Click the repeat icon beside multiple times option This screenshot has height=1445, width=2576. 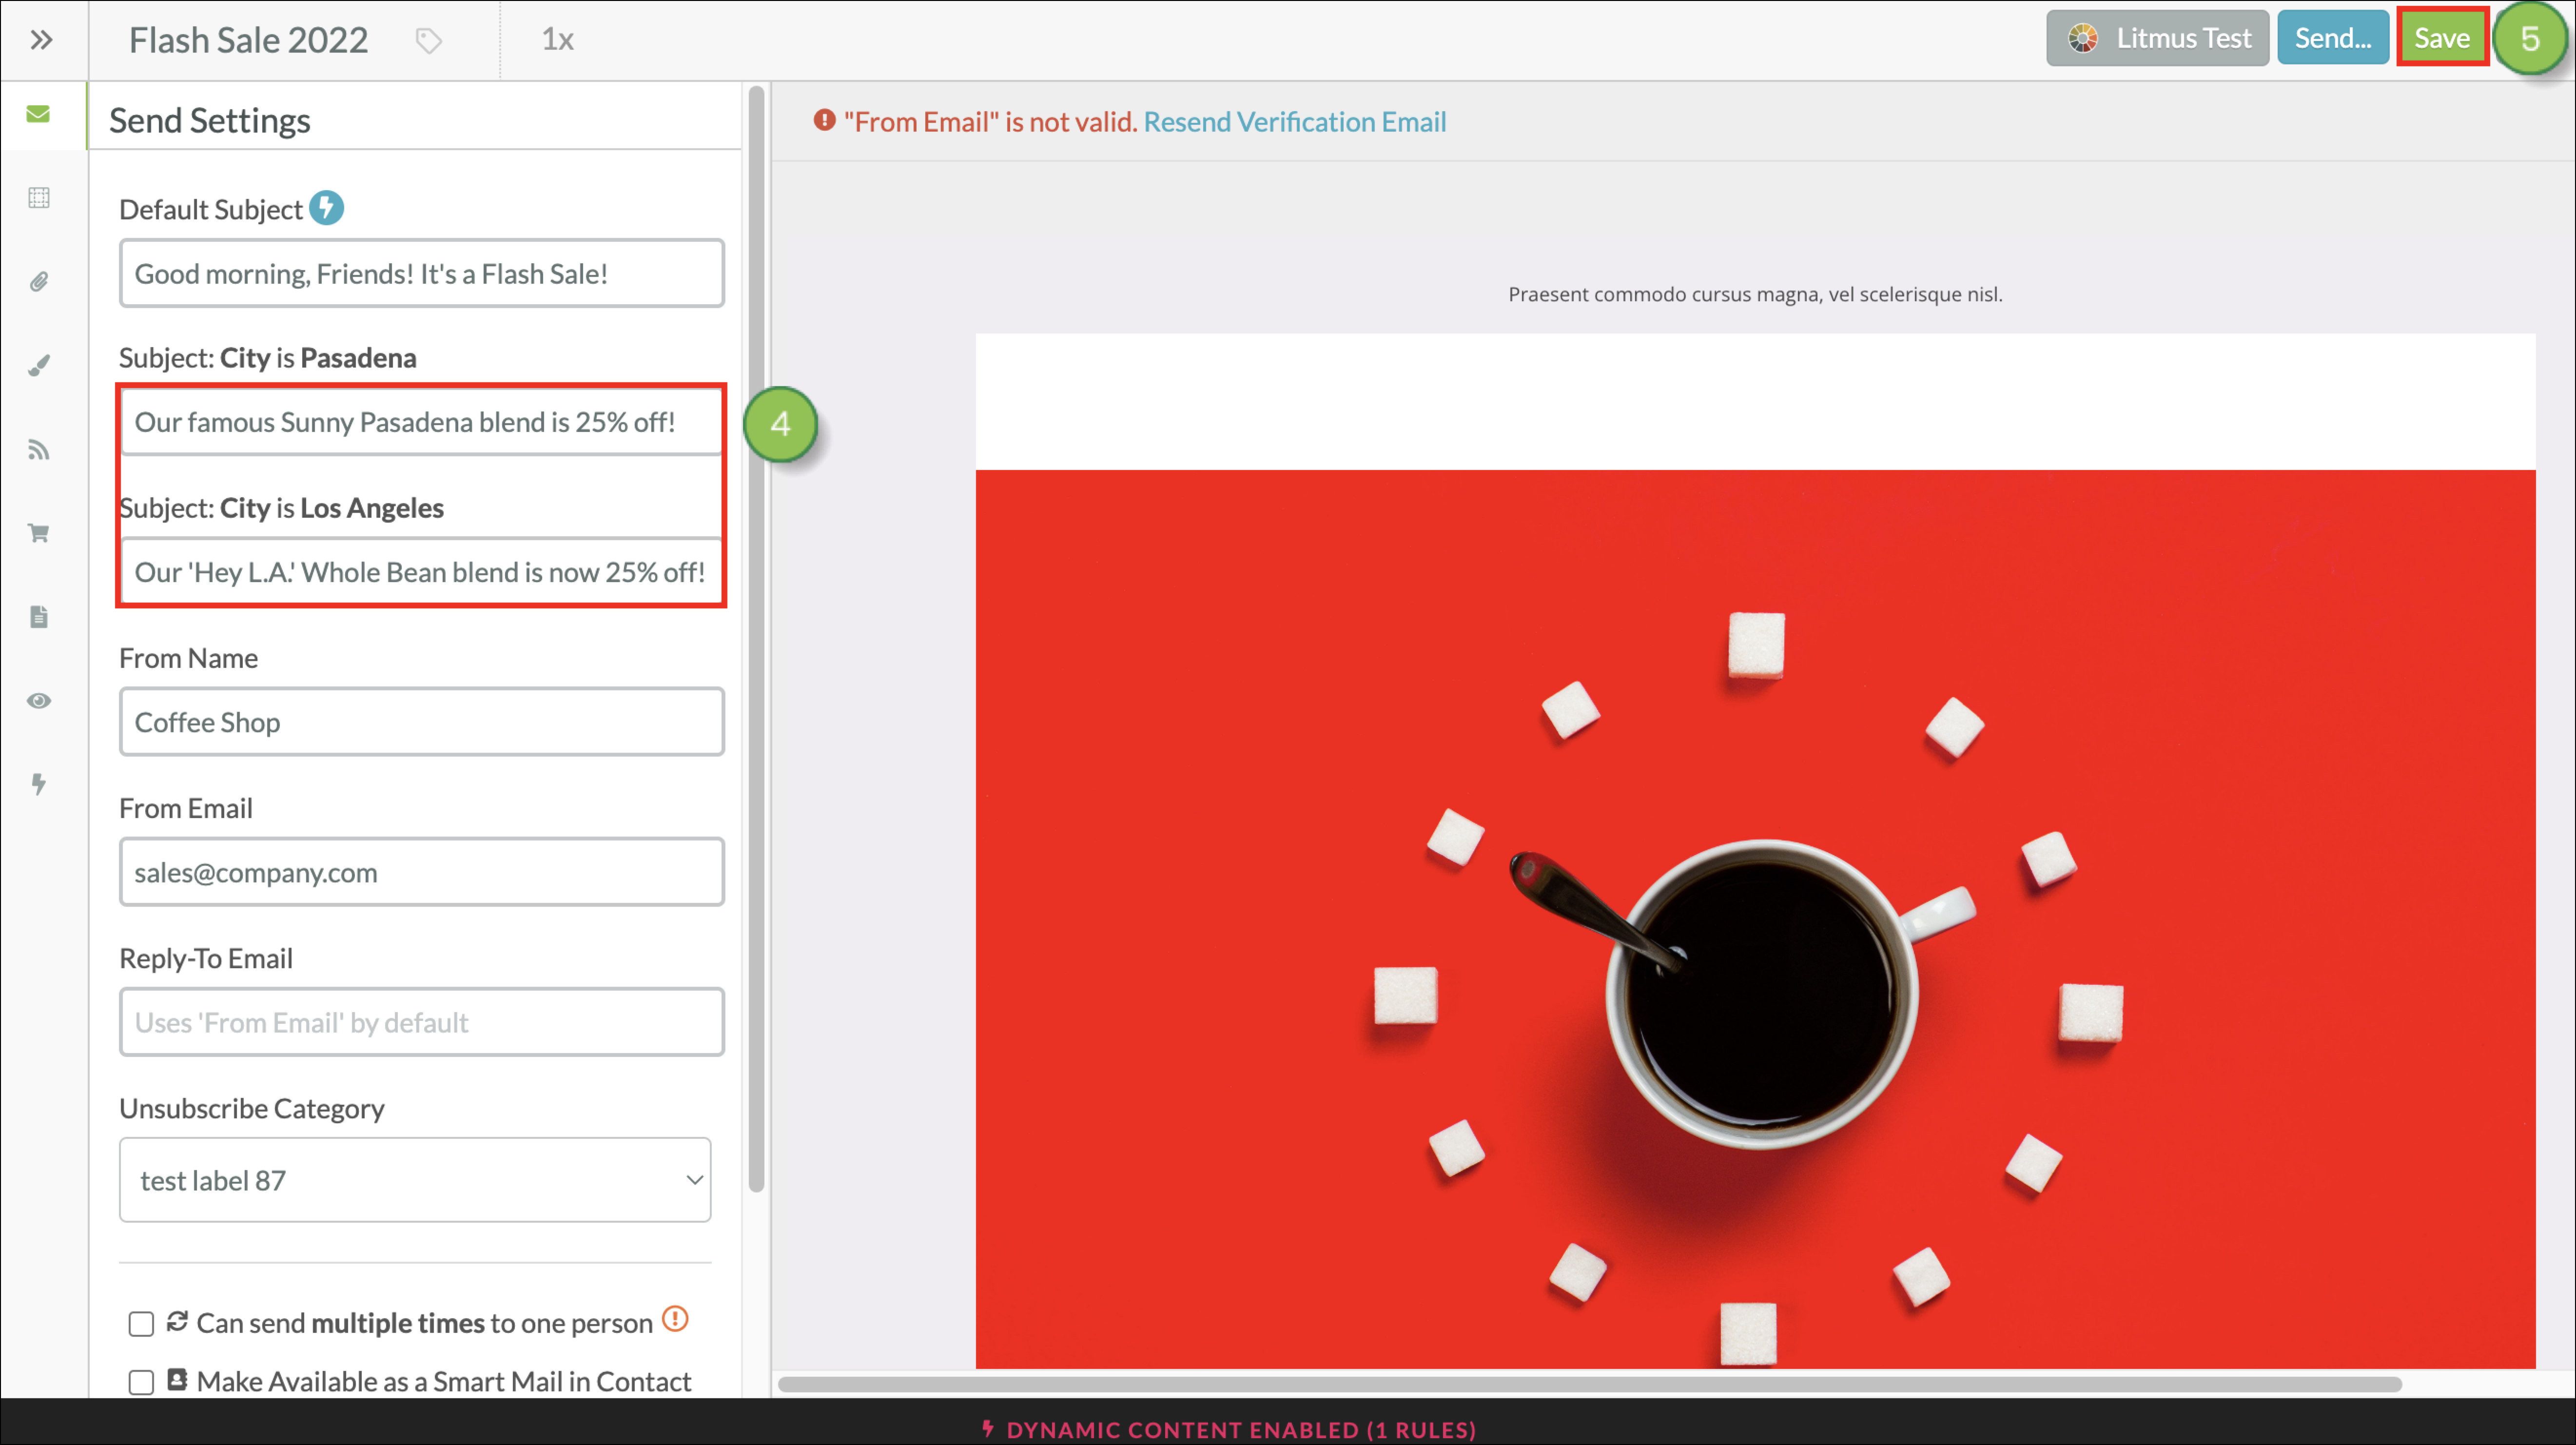click(177, 1321)
